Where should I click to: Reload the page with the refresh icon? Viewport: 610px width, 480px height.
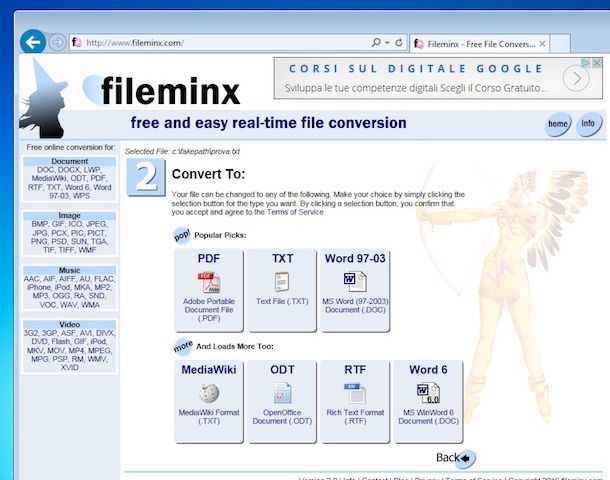point(399,42)
